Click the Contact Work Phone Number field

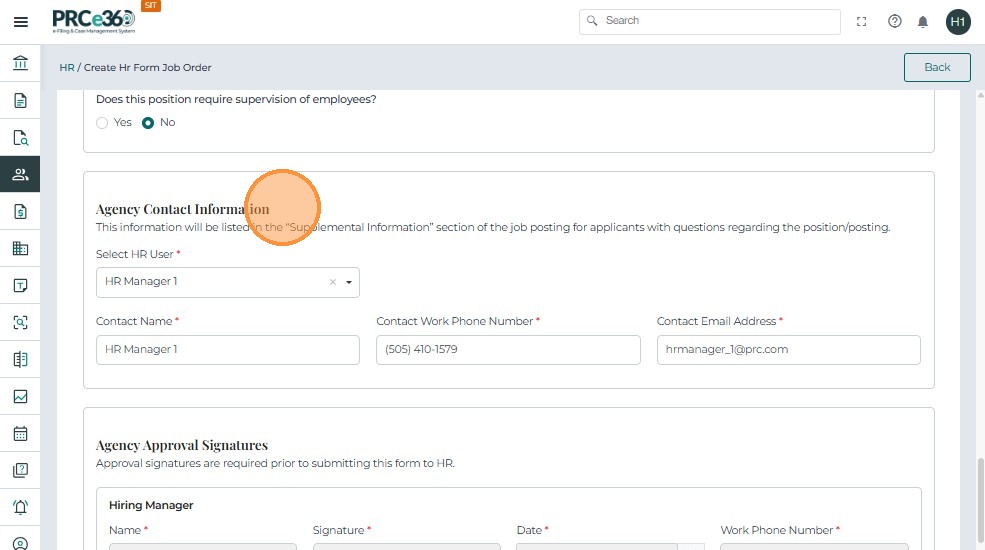(508, 350)
